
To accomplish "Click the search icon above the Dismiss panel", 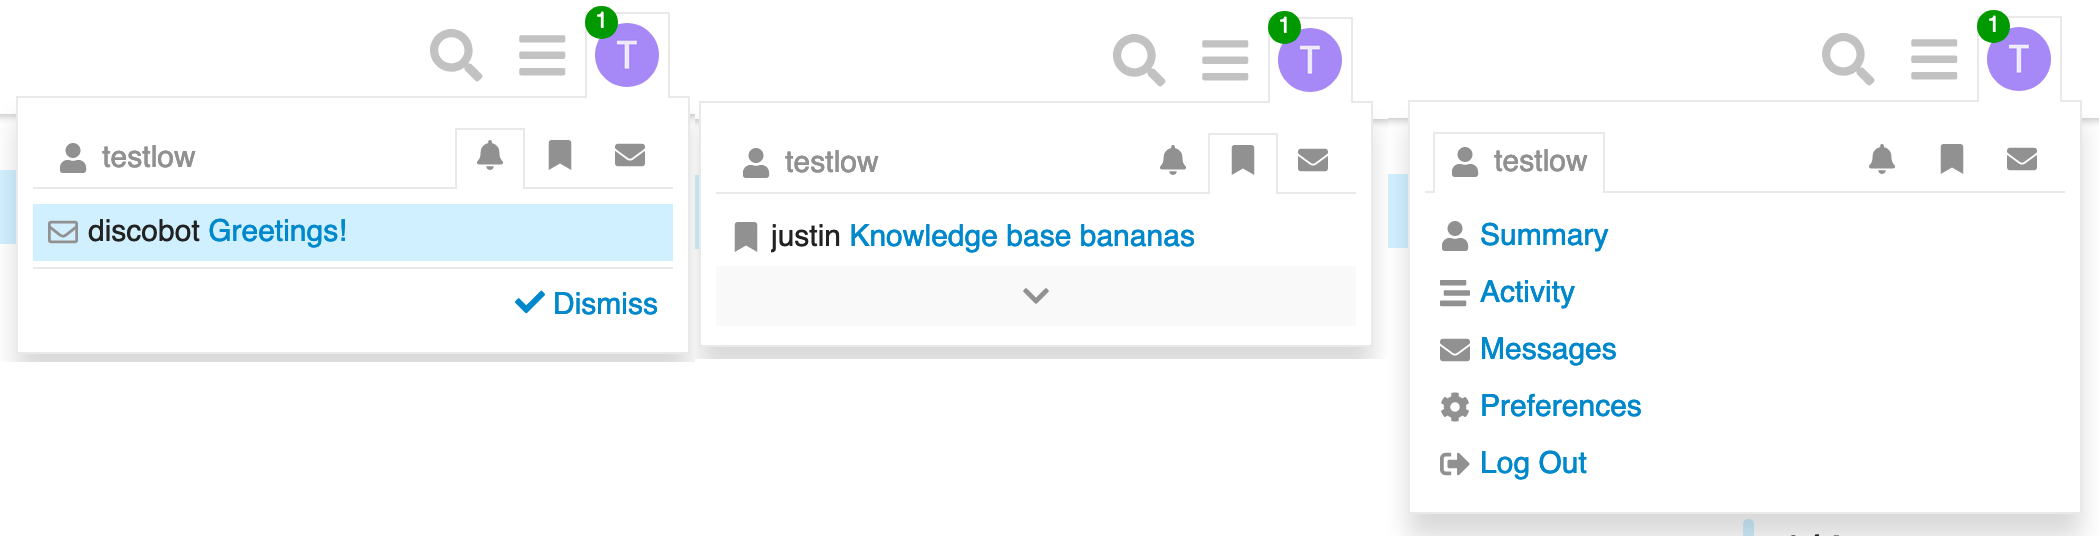I will point(456,55).
